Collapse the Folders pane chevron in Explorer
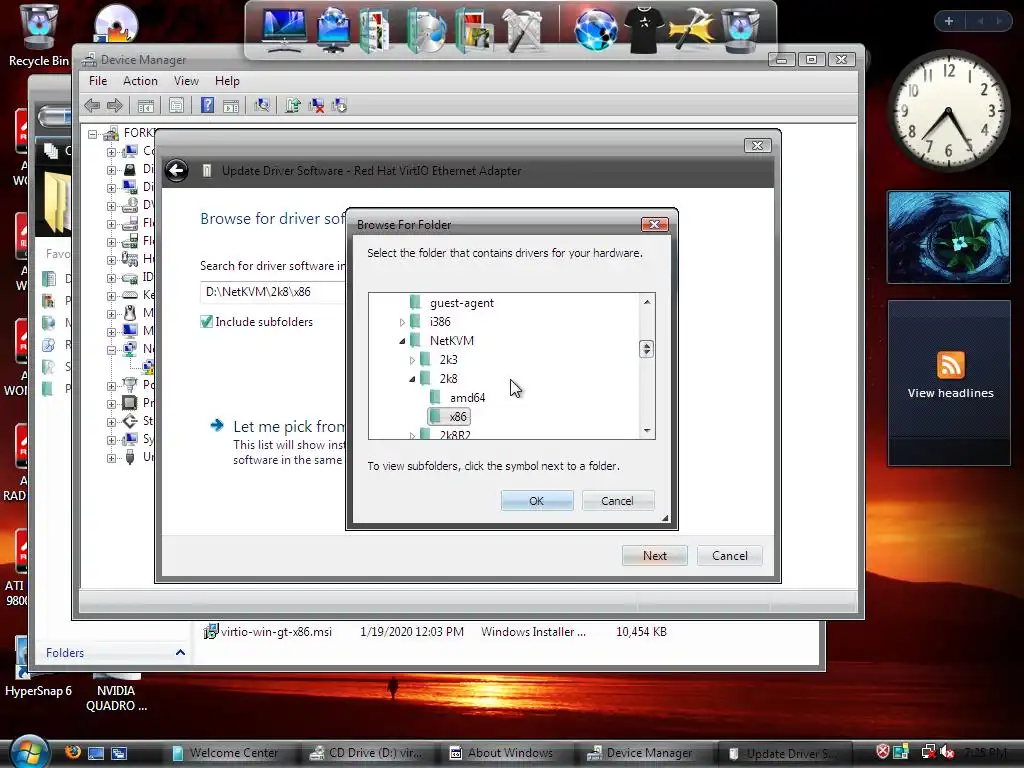The image size is (1024, 768). coord(180,652)
